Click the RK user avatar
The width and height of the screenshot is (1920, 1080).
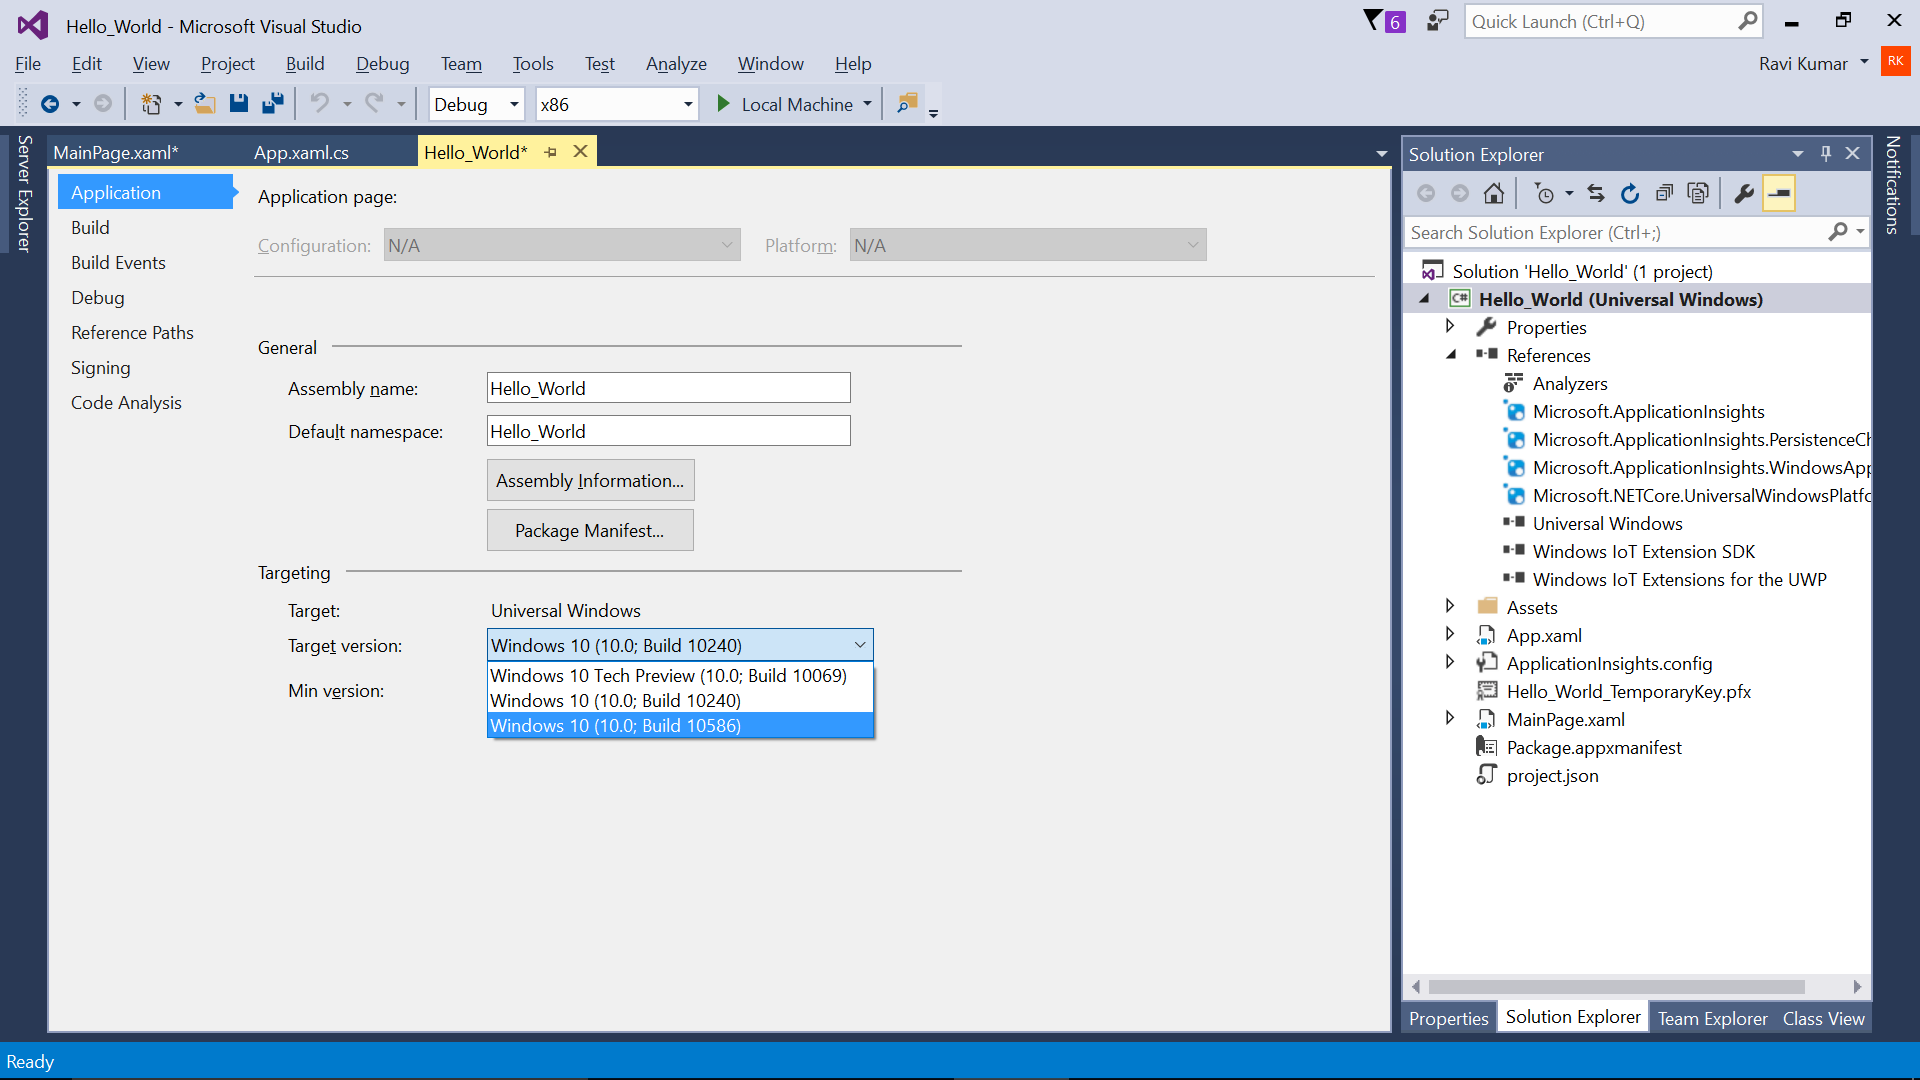click(x=1895, y=62)
